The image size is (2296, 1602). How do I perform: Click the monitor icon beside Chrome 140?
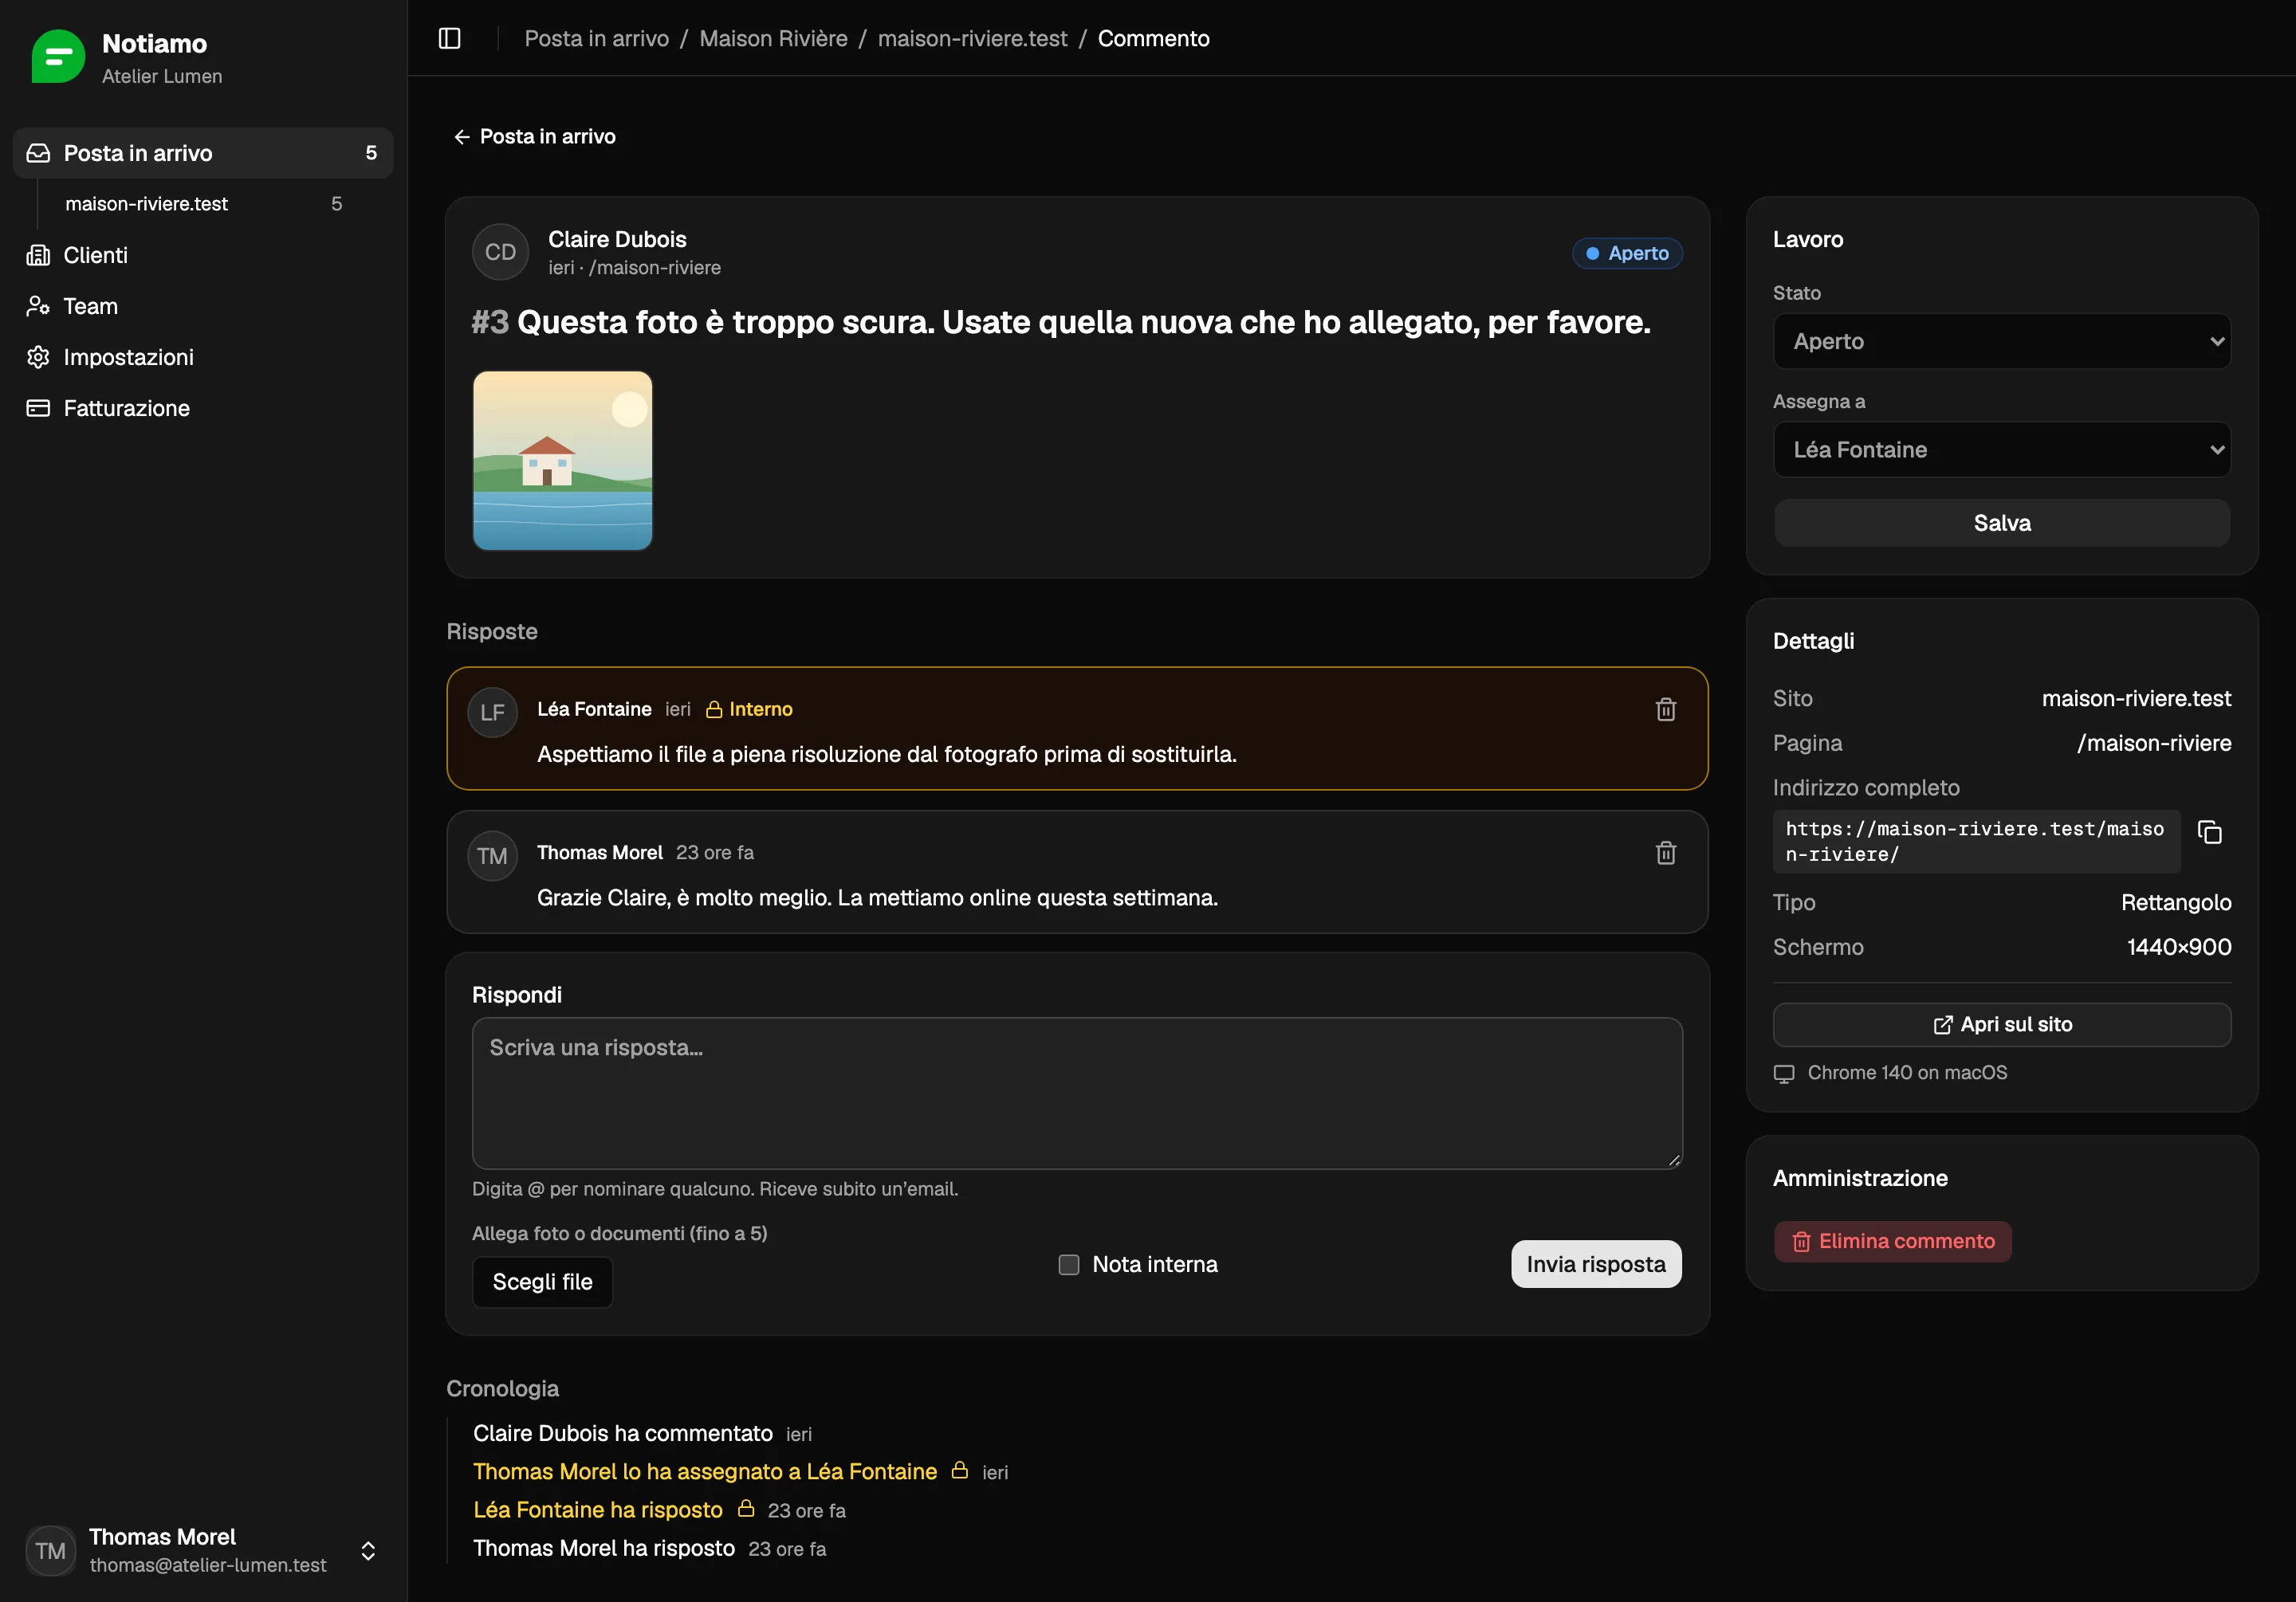tap(1784, 1073)
